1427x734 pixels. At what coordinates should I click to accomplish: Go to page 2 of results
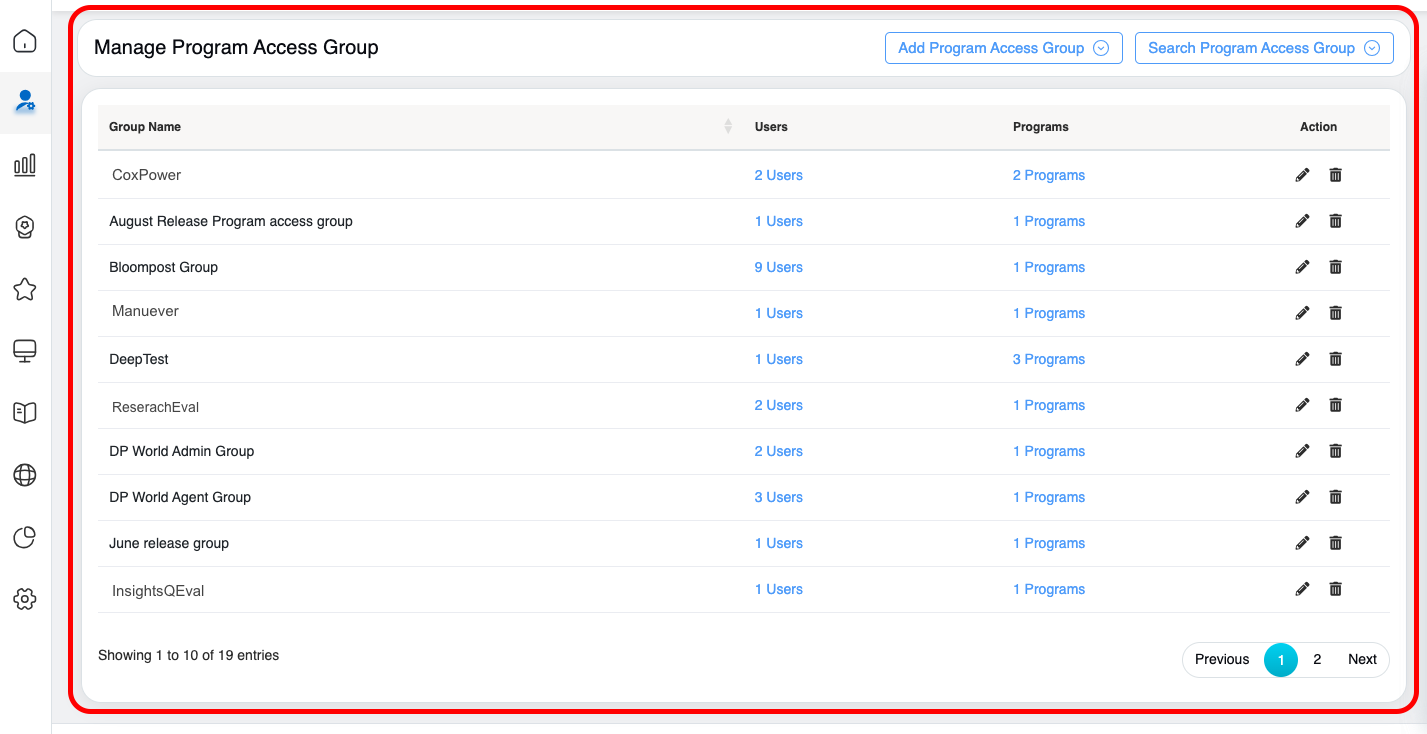click(x=1317, y=659)
